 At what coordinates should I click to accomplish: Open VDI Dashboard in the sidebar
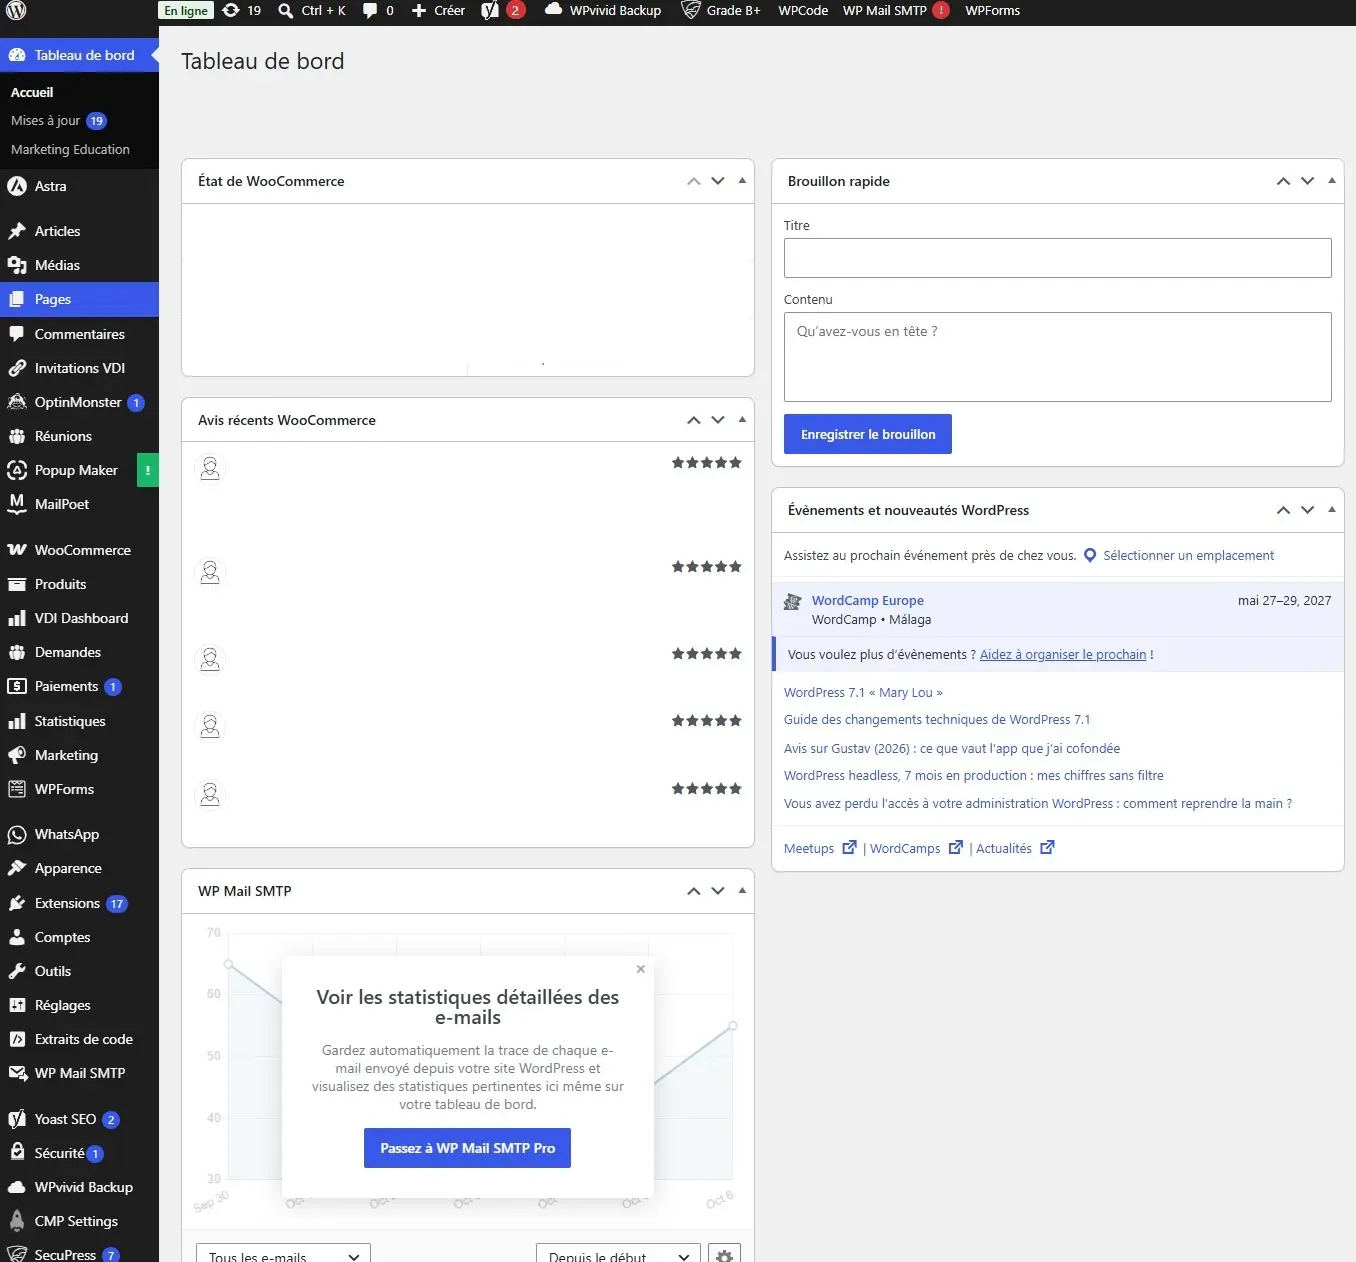(79, 618)
